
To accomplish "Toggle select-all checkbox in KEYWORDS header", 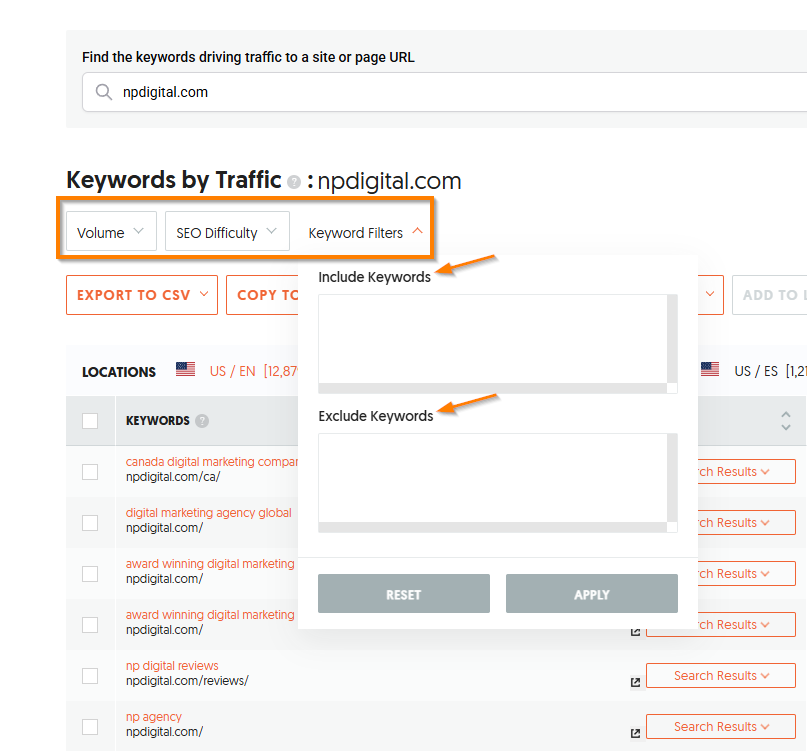I will point(90,421).
